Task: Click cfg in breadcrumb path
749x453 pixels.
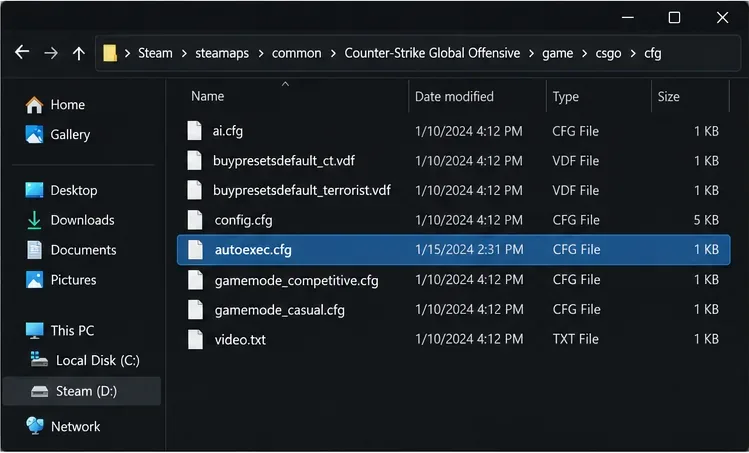Action: click(653, 54)
